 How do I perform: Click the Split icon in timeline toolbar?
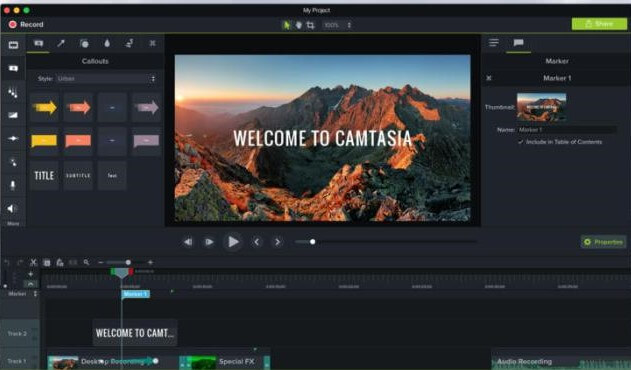point(73,263)
